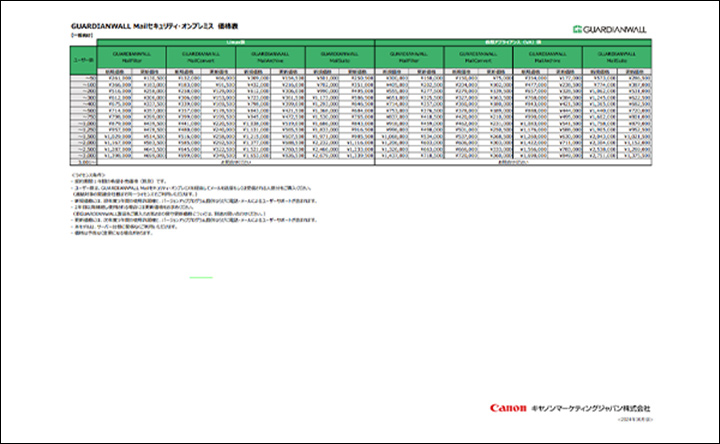Select MailSuite column in appliance section
Screen dimensions: 720x444
point(617,57)
